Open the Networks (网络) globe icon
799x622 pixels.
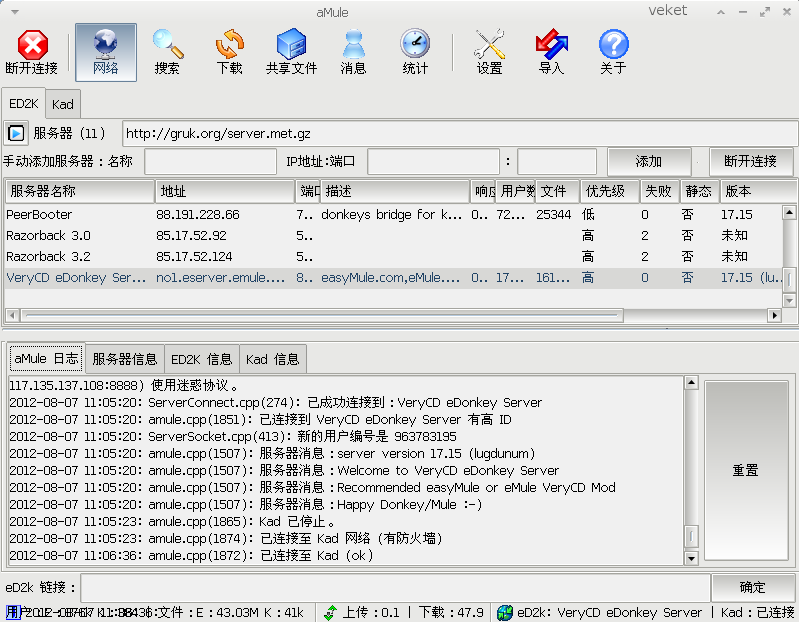(105, 44)
